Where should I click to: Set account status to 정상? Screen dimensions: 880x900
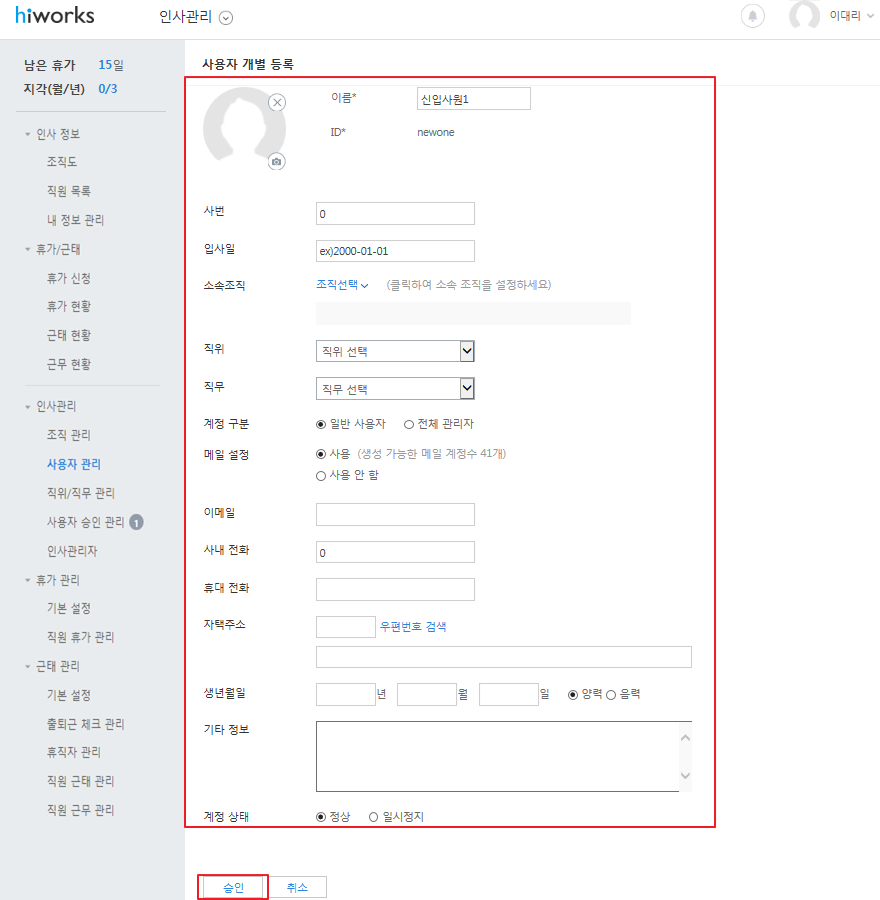(x=321, y=817)
